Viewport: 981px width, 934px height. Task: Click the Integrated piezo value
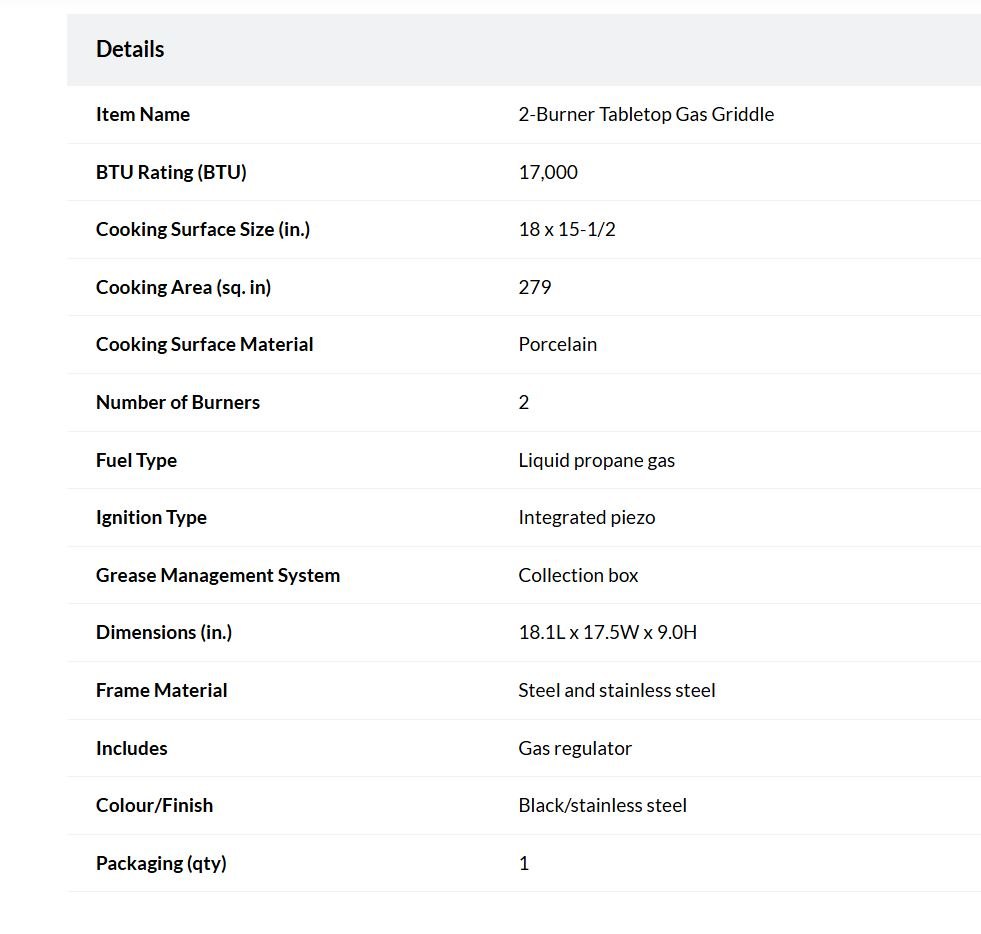pos(587,517)
